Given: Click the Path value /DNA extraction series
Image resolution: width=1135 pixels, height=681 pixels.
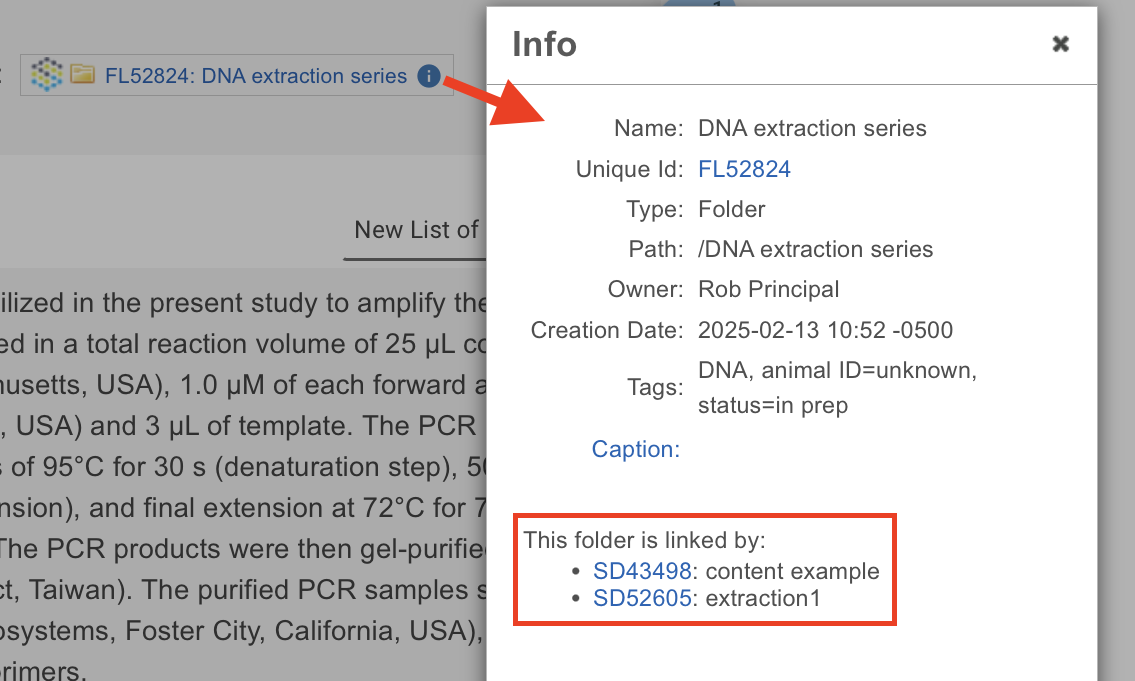Looking at the screenshot, I should point(815,249).
